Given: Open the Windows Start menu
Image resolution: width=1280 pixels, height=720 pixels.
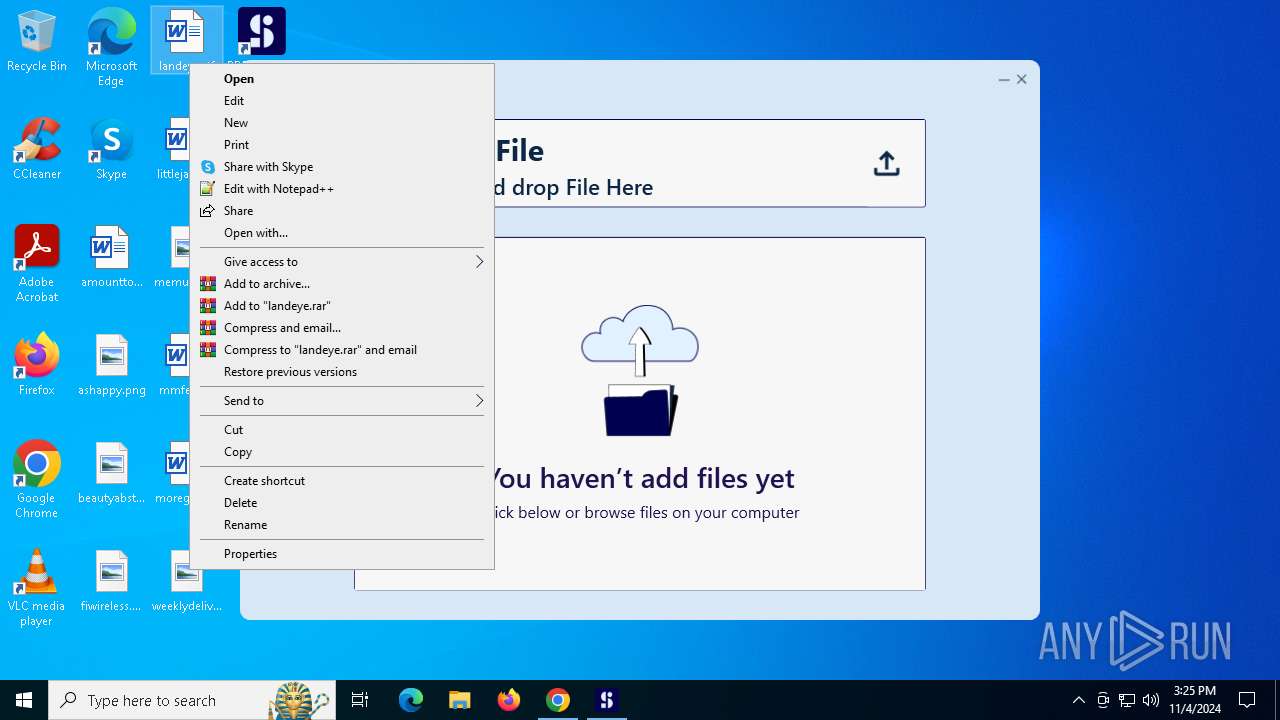Looking at the screenshot, I should coord(24,700).
